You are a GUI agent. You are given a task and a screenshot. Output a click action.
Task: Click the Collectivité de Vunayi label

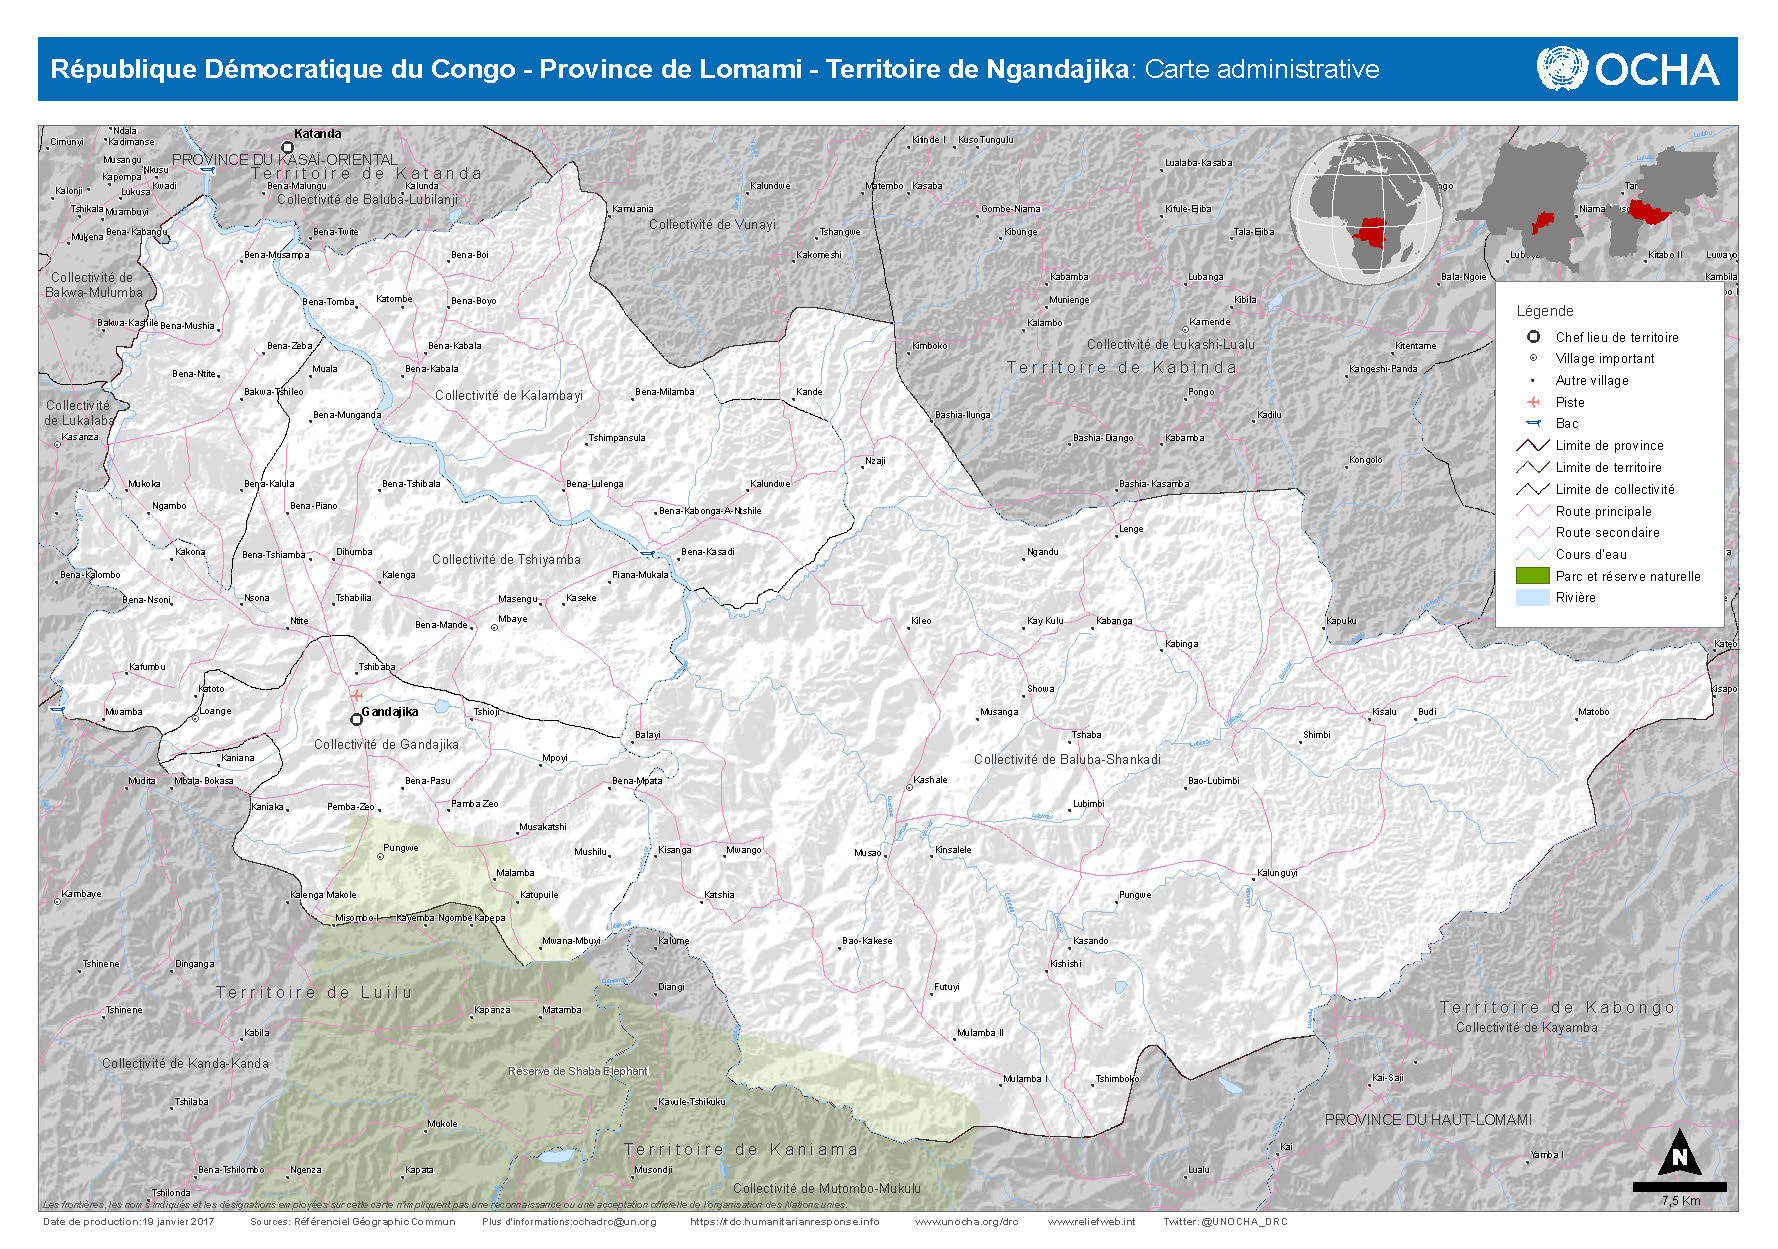pyautogui.click(x=712, y=224)
